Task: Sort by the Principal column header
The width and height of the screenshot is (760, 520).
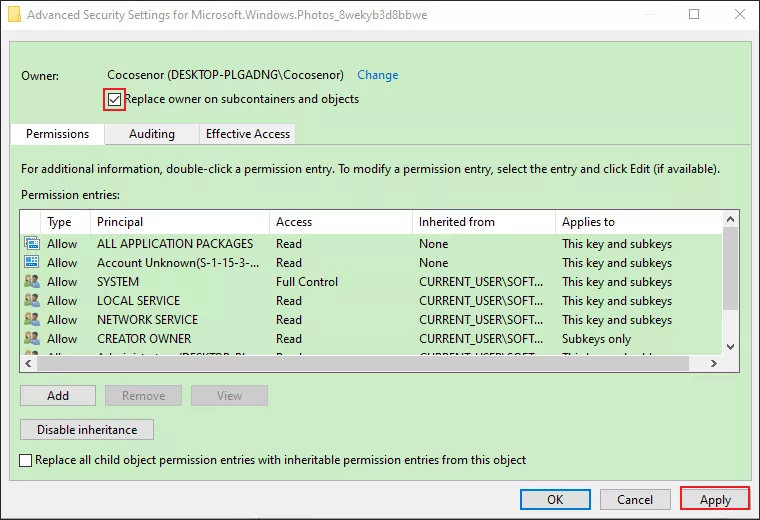Action: (180, 222)
